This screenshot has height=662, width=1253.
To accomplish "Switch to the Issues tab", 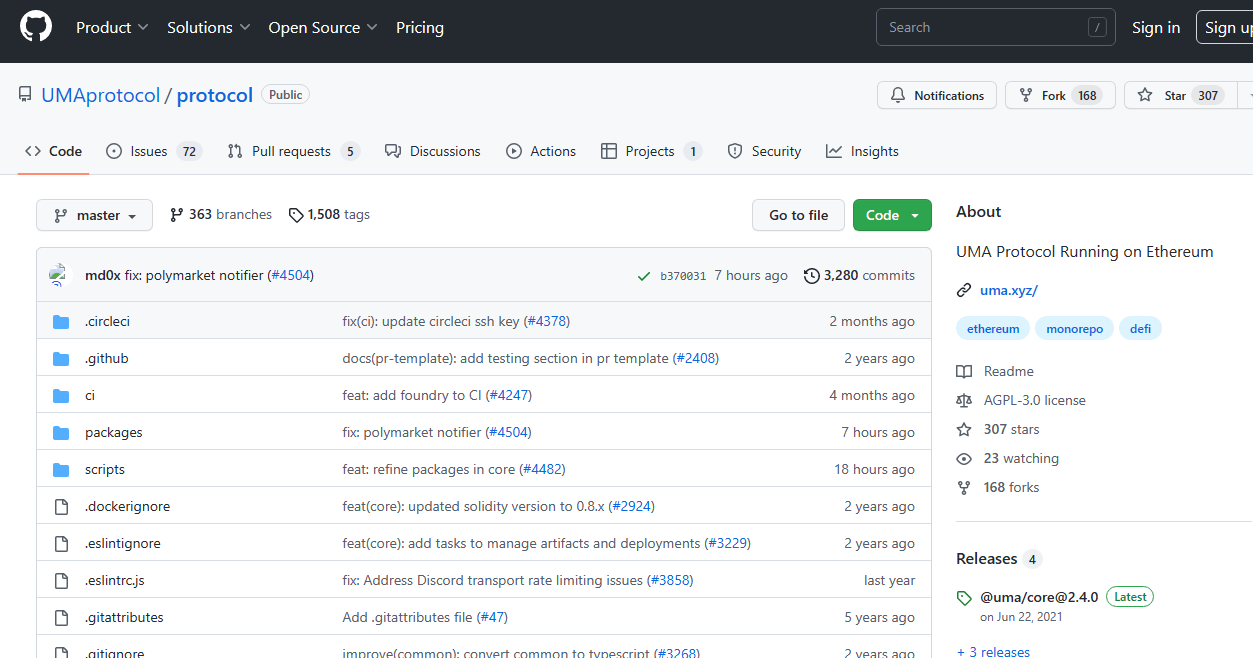I will (x=154, y=151).
